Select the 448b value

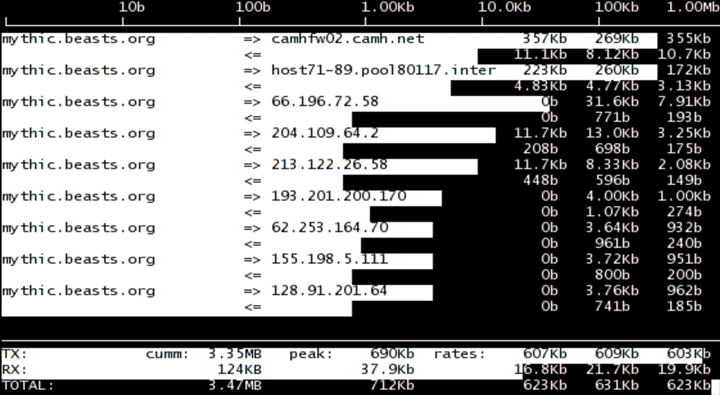(x=540, y=181)
